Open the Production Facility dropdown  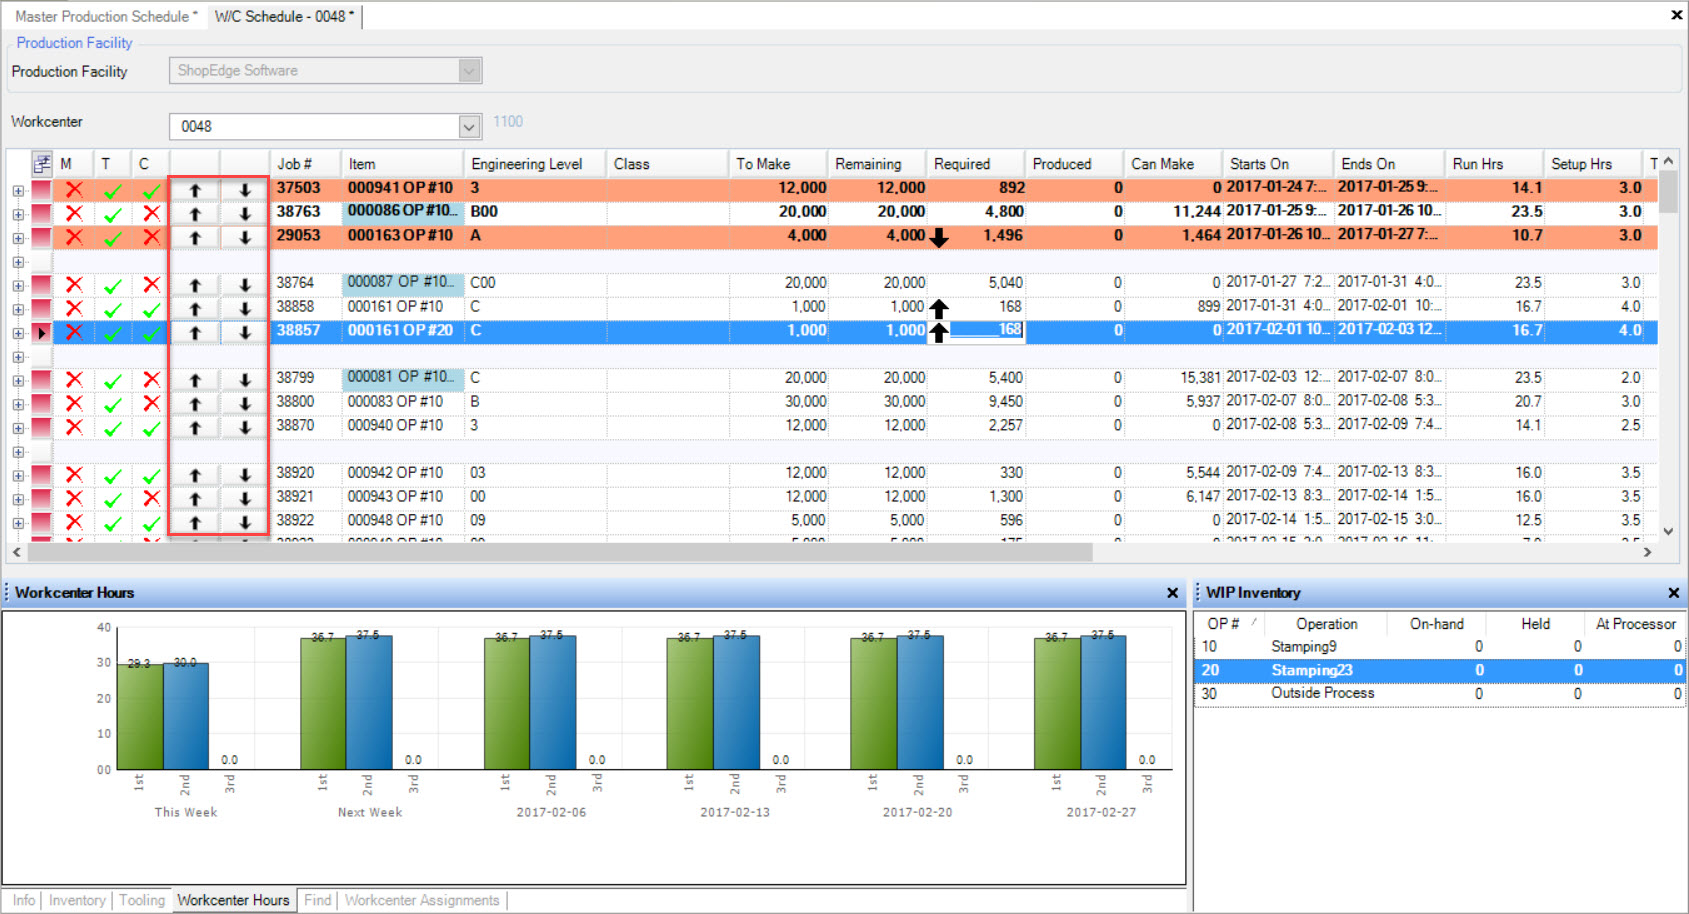pos(470,70)
